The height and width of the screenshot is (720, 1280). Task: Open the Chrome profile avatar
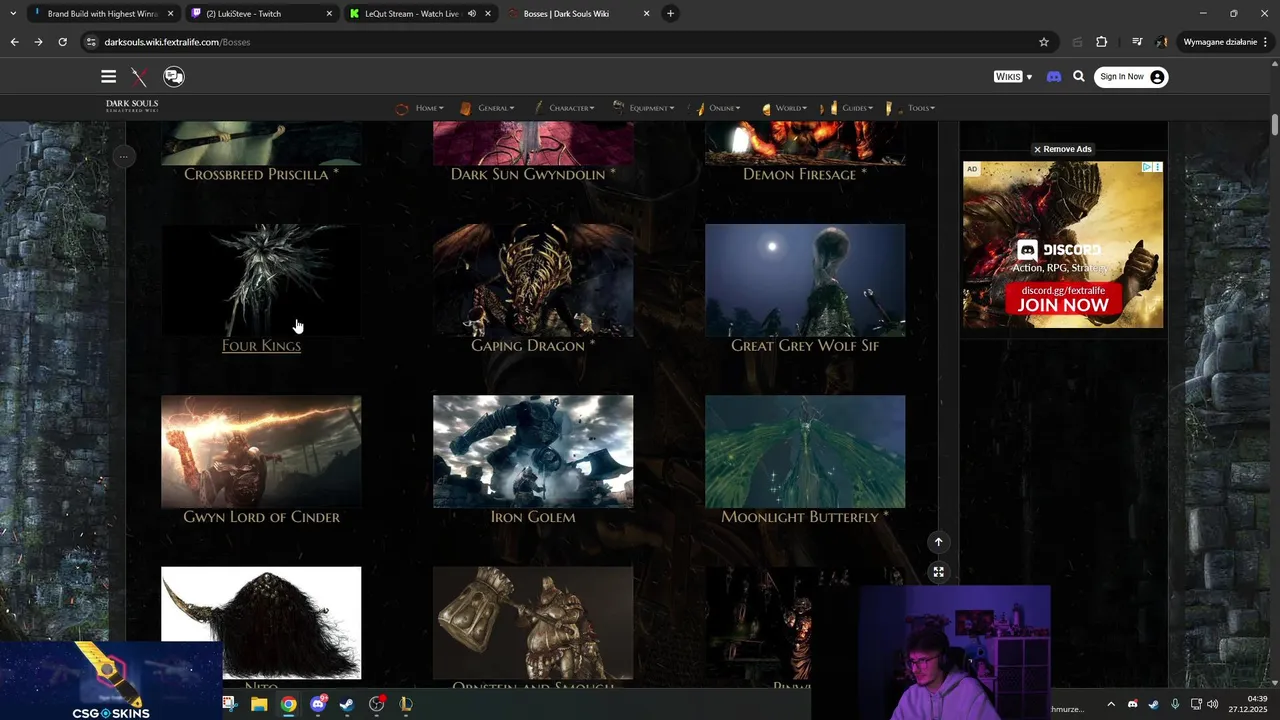1162,42
